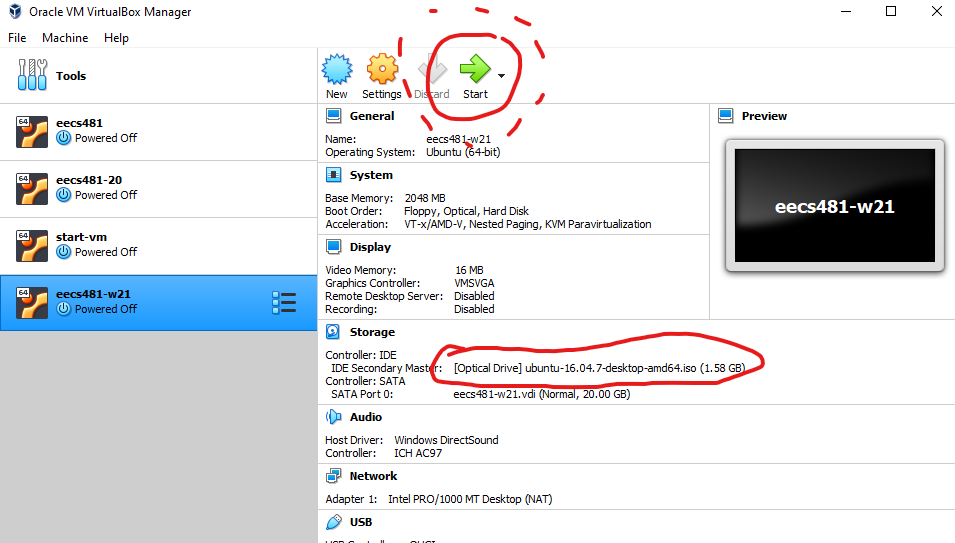
Task: Open Settings with the orange gear icon
Action: click(382, 69)
